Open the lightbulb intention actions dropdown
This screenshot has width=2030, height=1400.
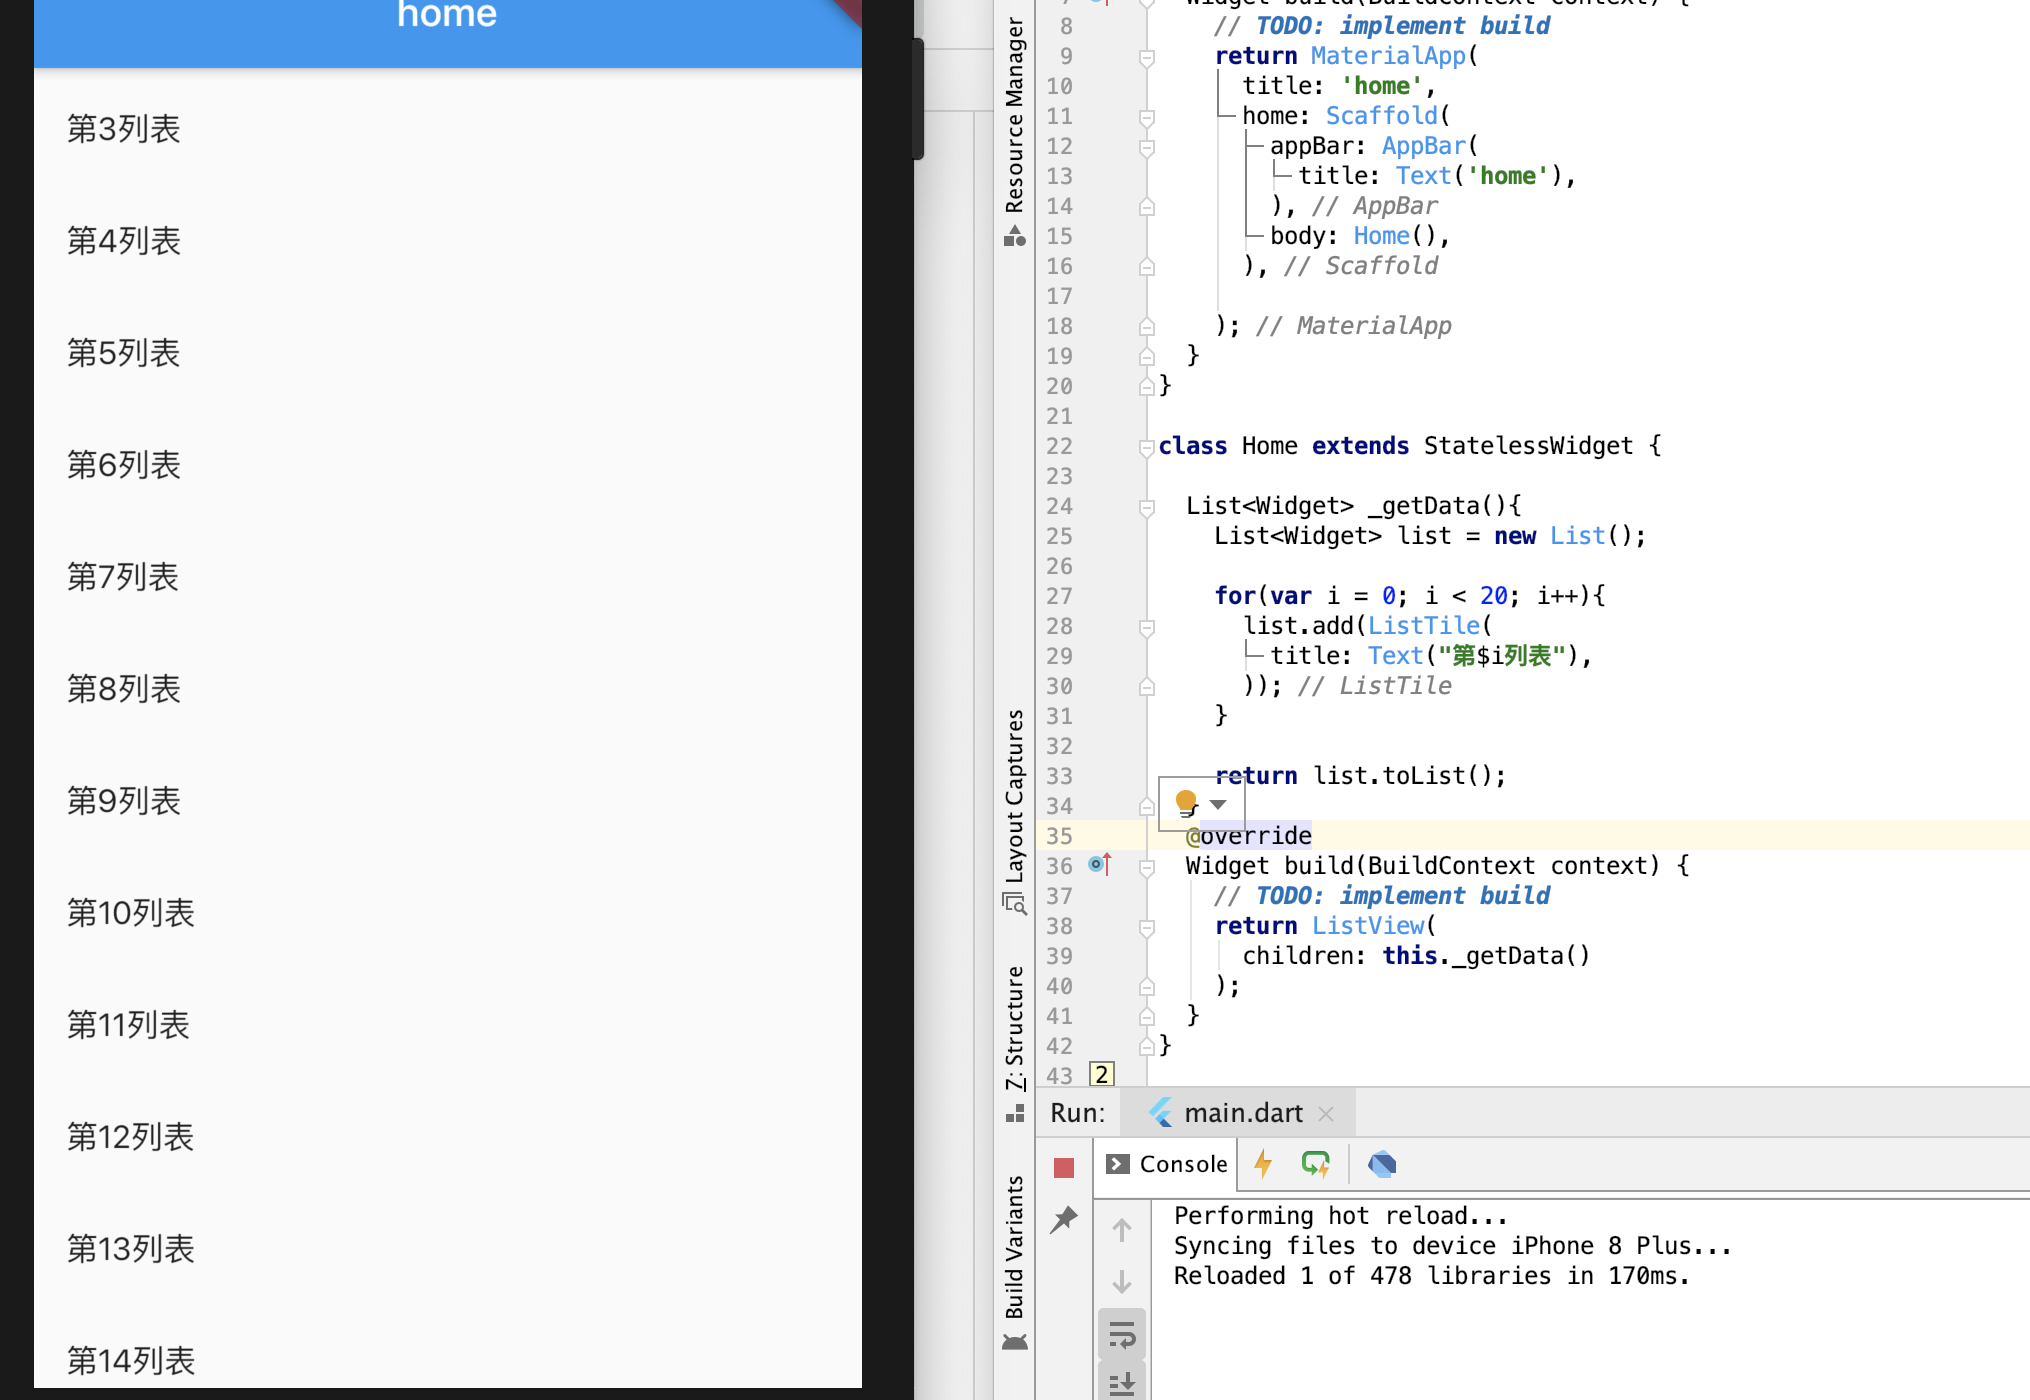tap(1218, 804)
